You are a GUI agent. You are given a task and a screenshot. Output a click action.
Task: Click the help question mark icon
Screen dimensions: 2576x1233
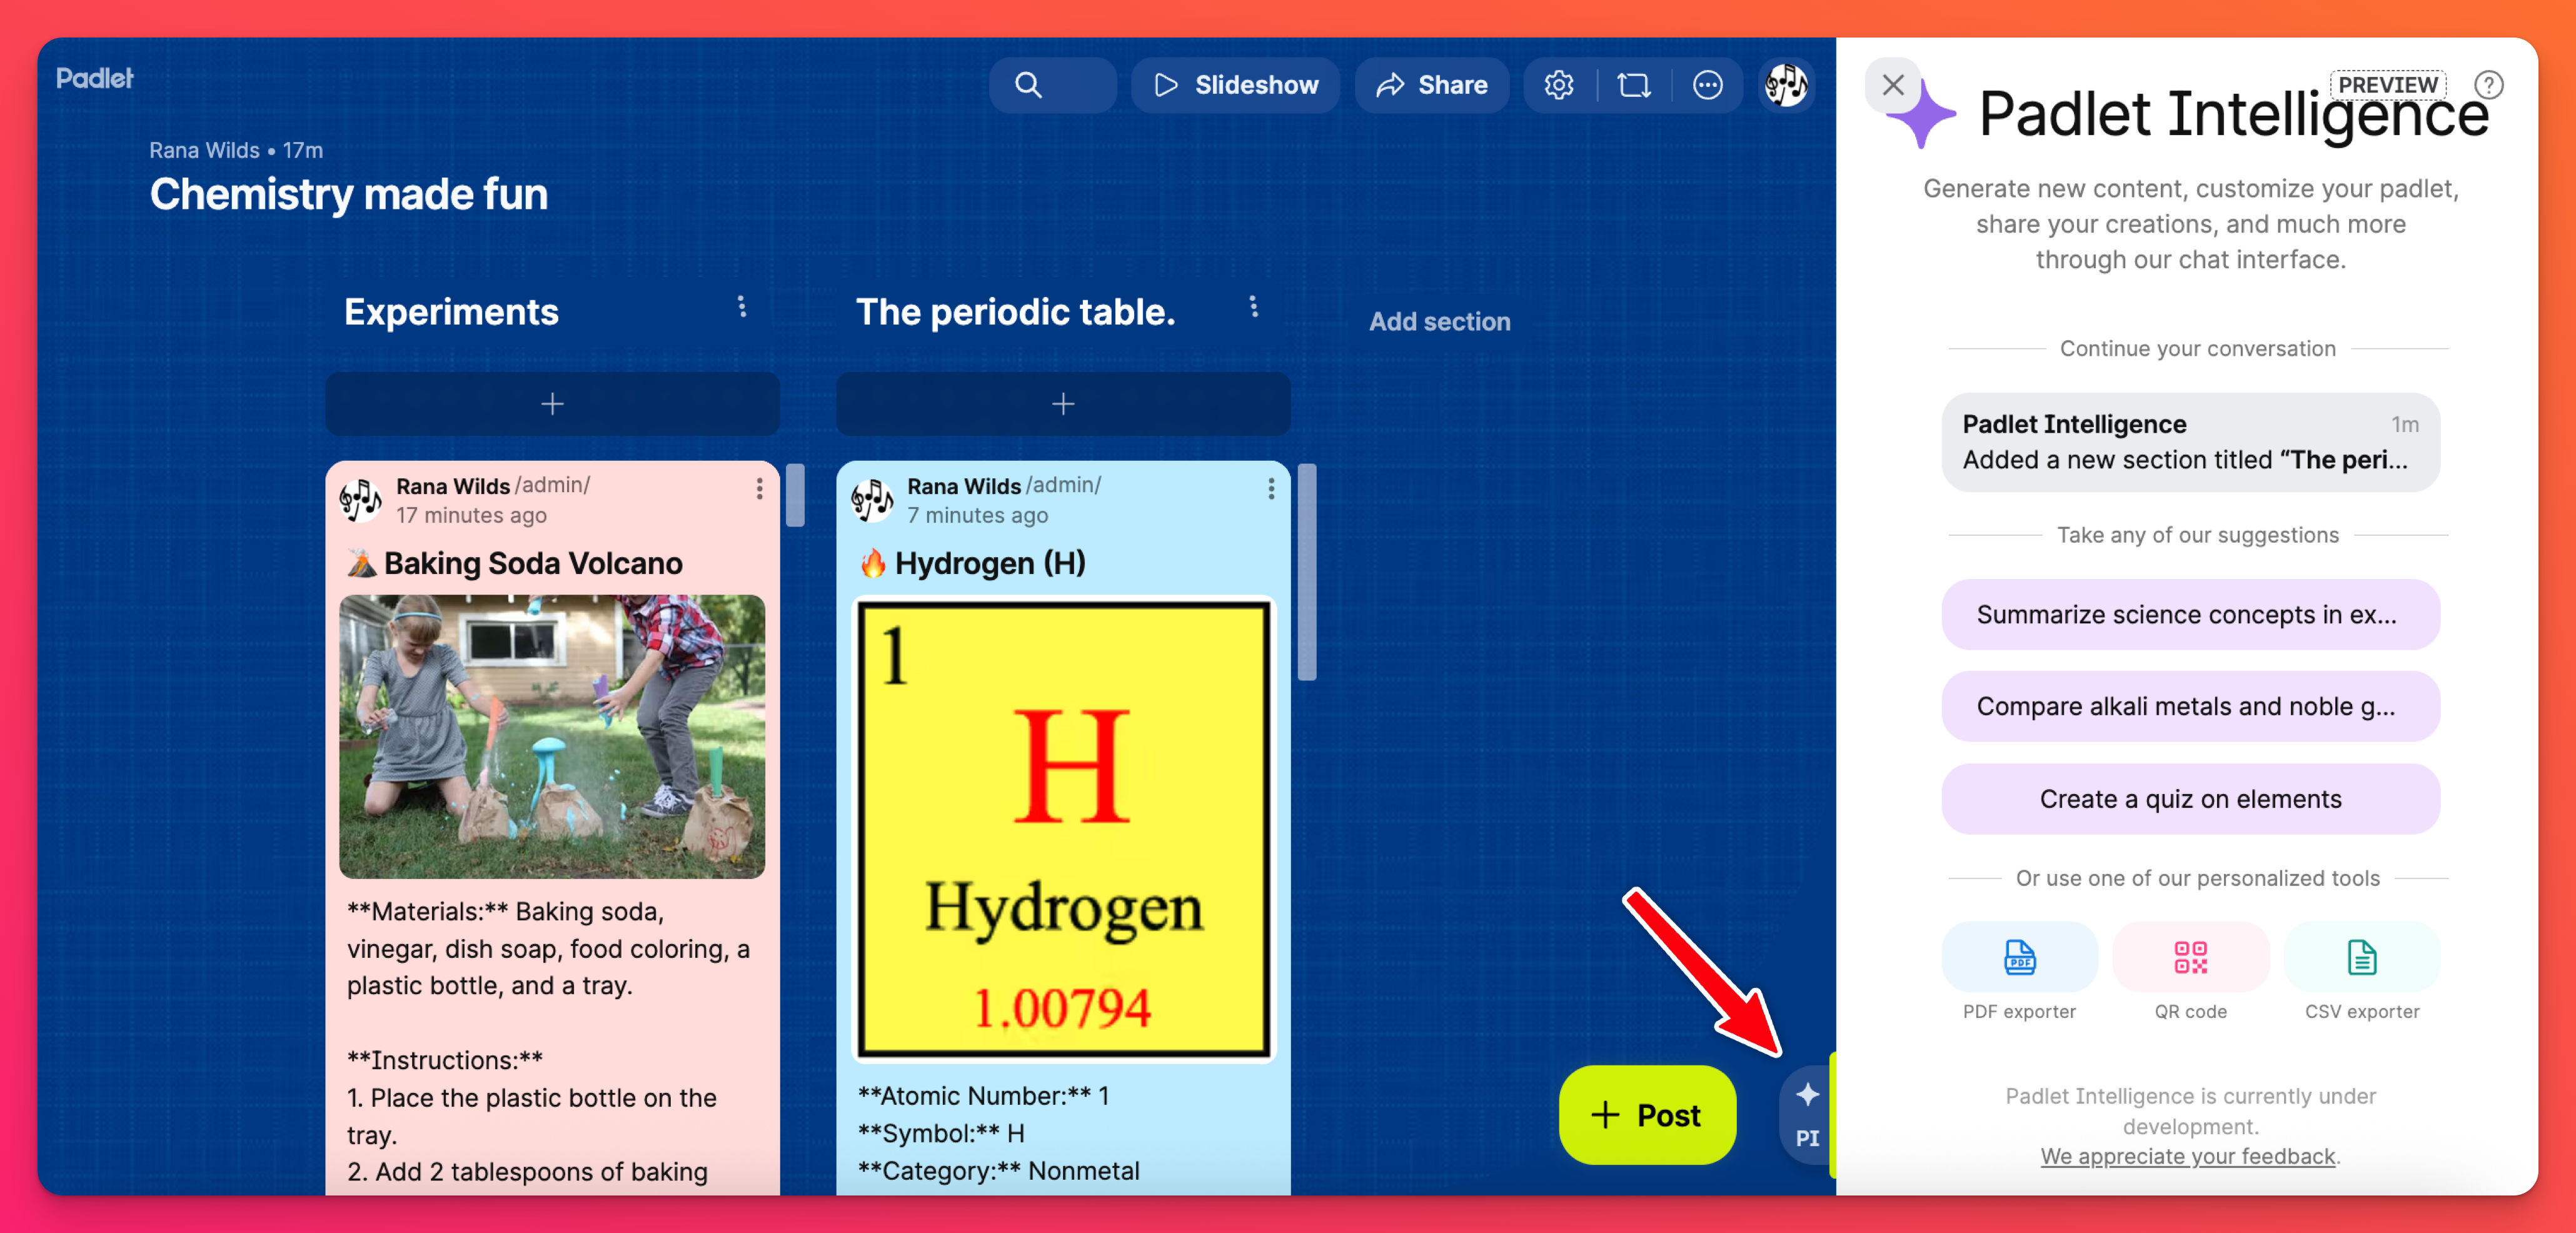(2488, 85)
